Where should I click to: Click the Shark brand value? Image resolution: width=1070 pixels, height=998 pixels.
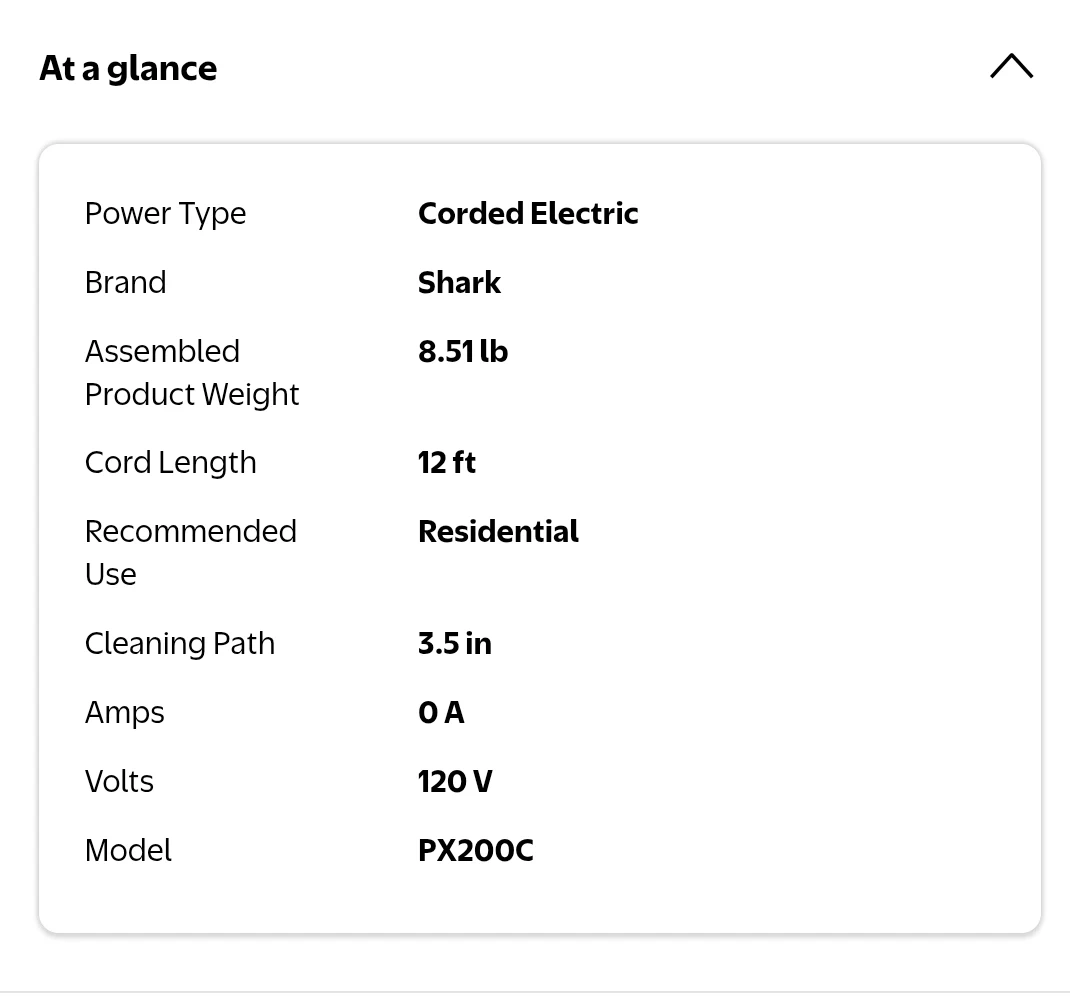pyautogui.click(x=459, y=282)
